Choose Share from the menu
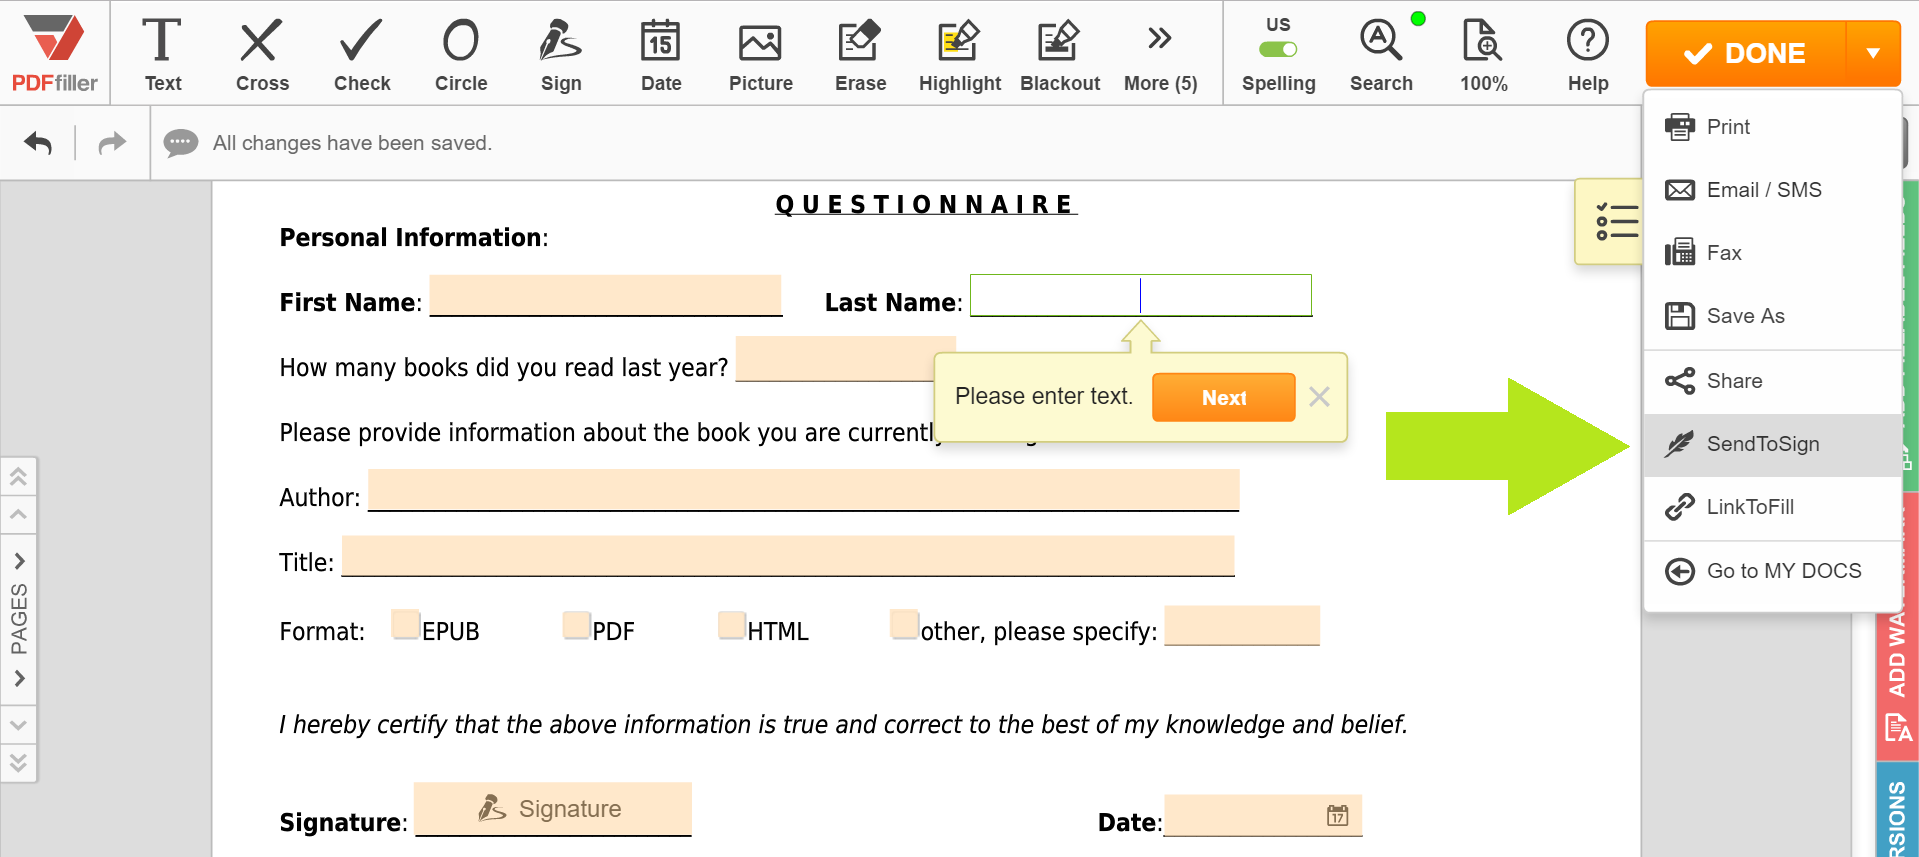This screenshot has width=1919, height=857. [x=1772, y=381]
